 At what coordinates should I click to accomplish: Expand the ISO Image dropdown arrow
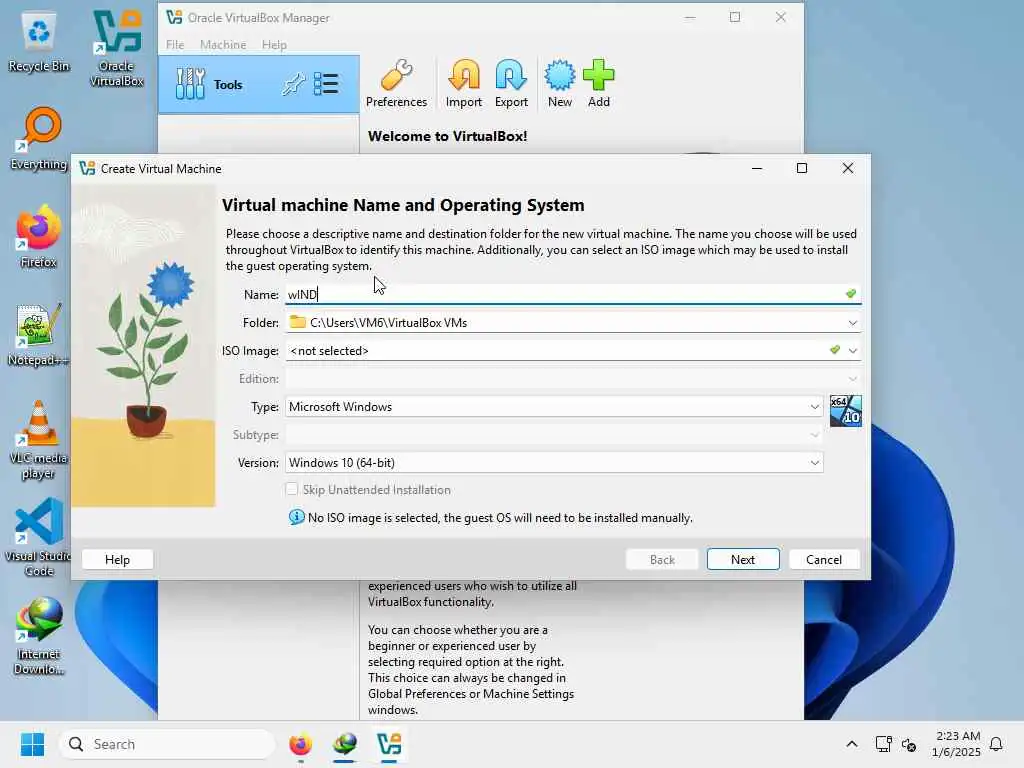(x=852, y=351)
